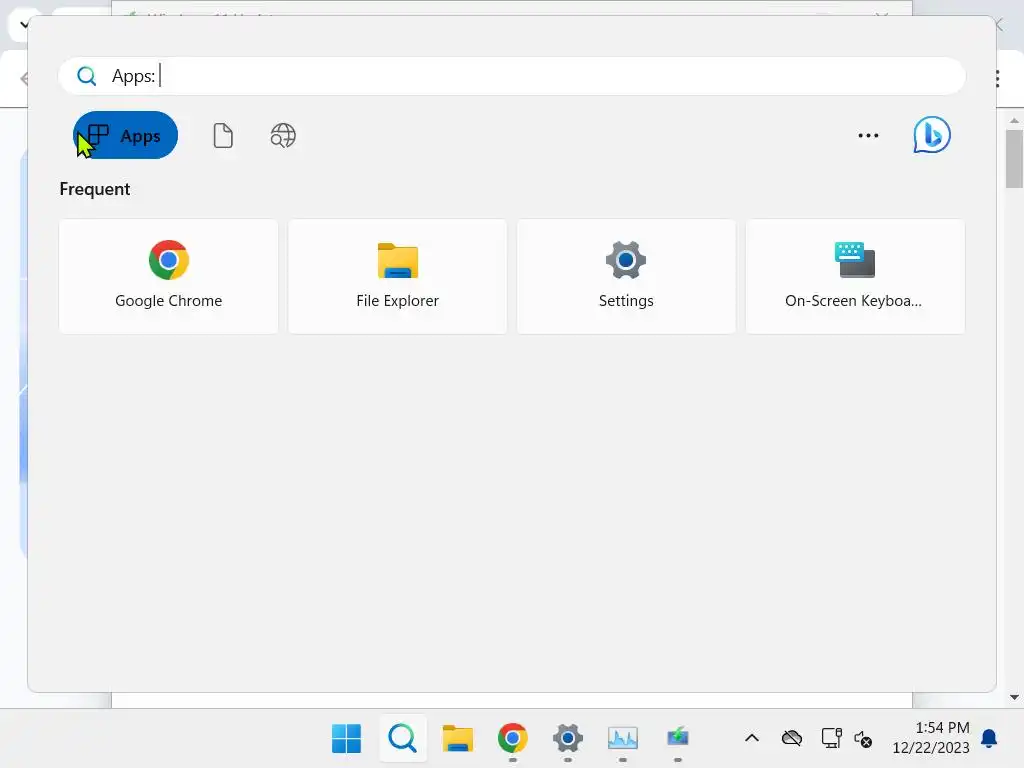Image resolution: width=1024 pixels, height=768 pixels.
Task: Launch File Explorer from Frequent apps
Action: 397,276
